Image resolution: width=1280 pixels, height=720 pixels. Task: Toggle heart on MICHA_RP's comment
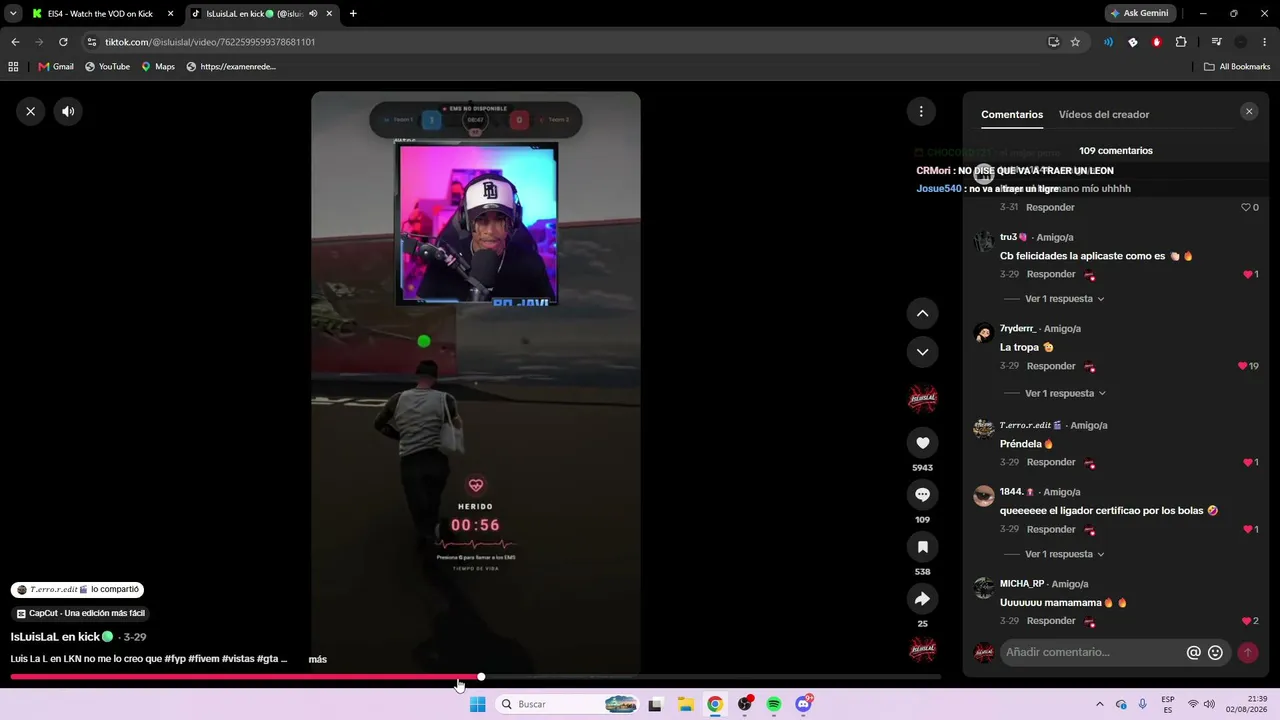pyautogui.click(x=1247, y=621)
